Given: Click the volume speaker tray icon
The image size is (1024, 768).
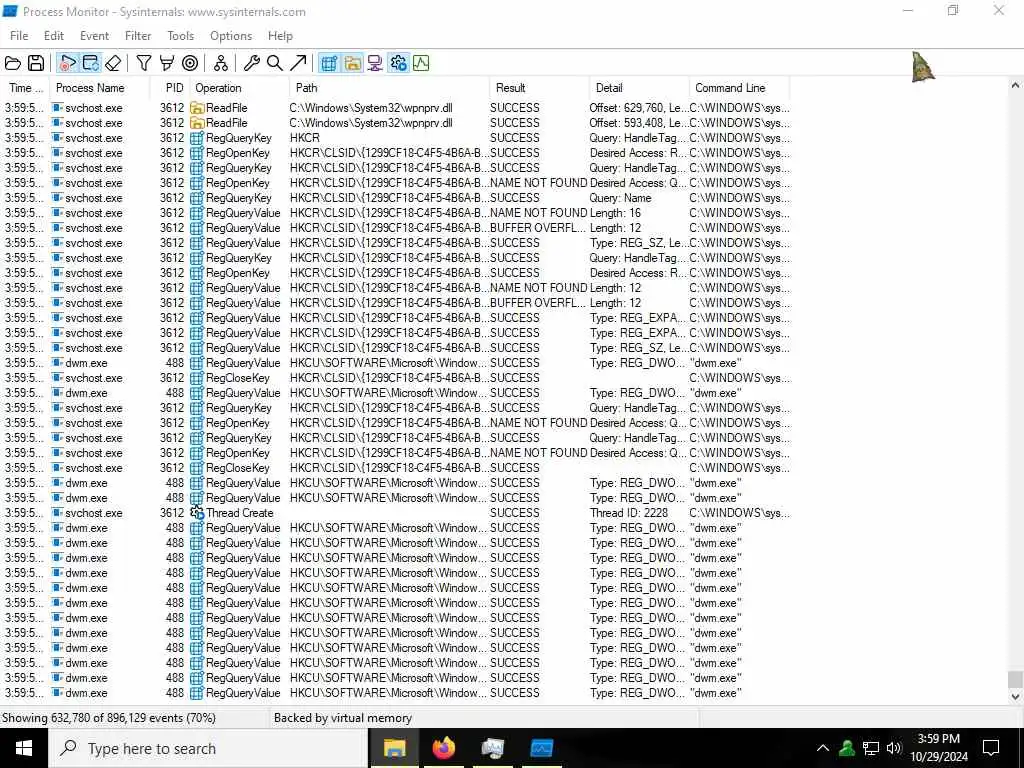Looking at the screenshot, I should tap(894, 748).
